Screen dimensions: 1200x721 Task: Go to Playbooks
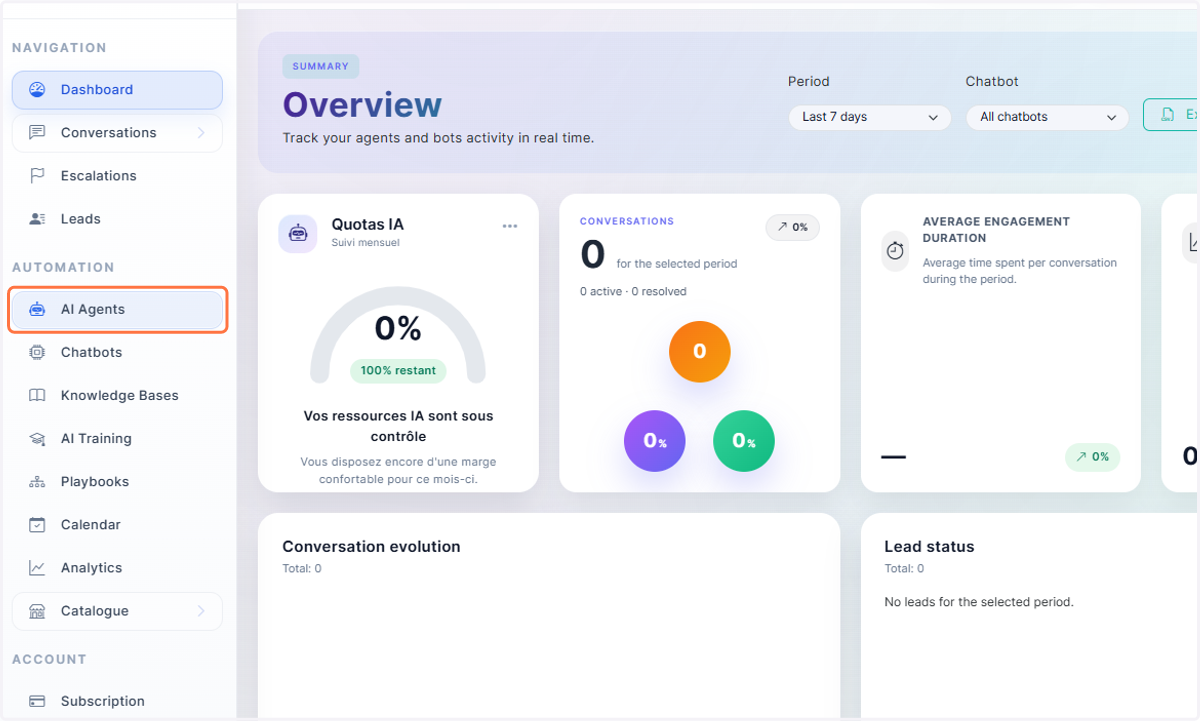click(117, 481)
